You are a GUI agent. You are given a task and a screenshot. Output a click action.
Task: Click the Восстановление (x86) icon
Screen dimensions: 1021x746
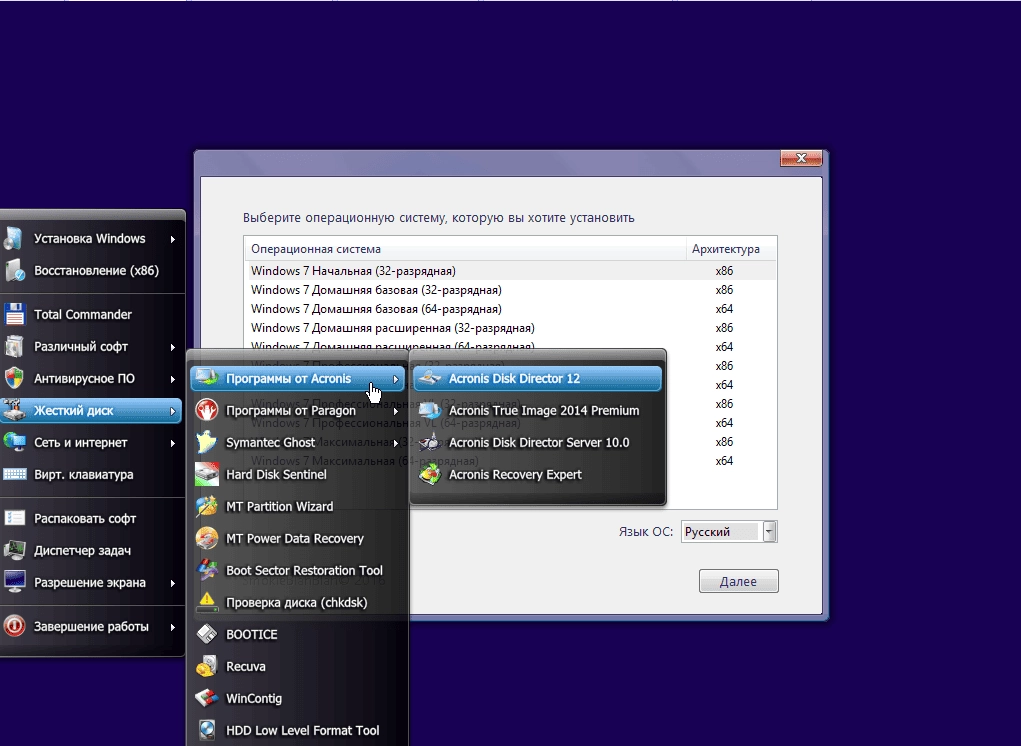(14, 270)
